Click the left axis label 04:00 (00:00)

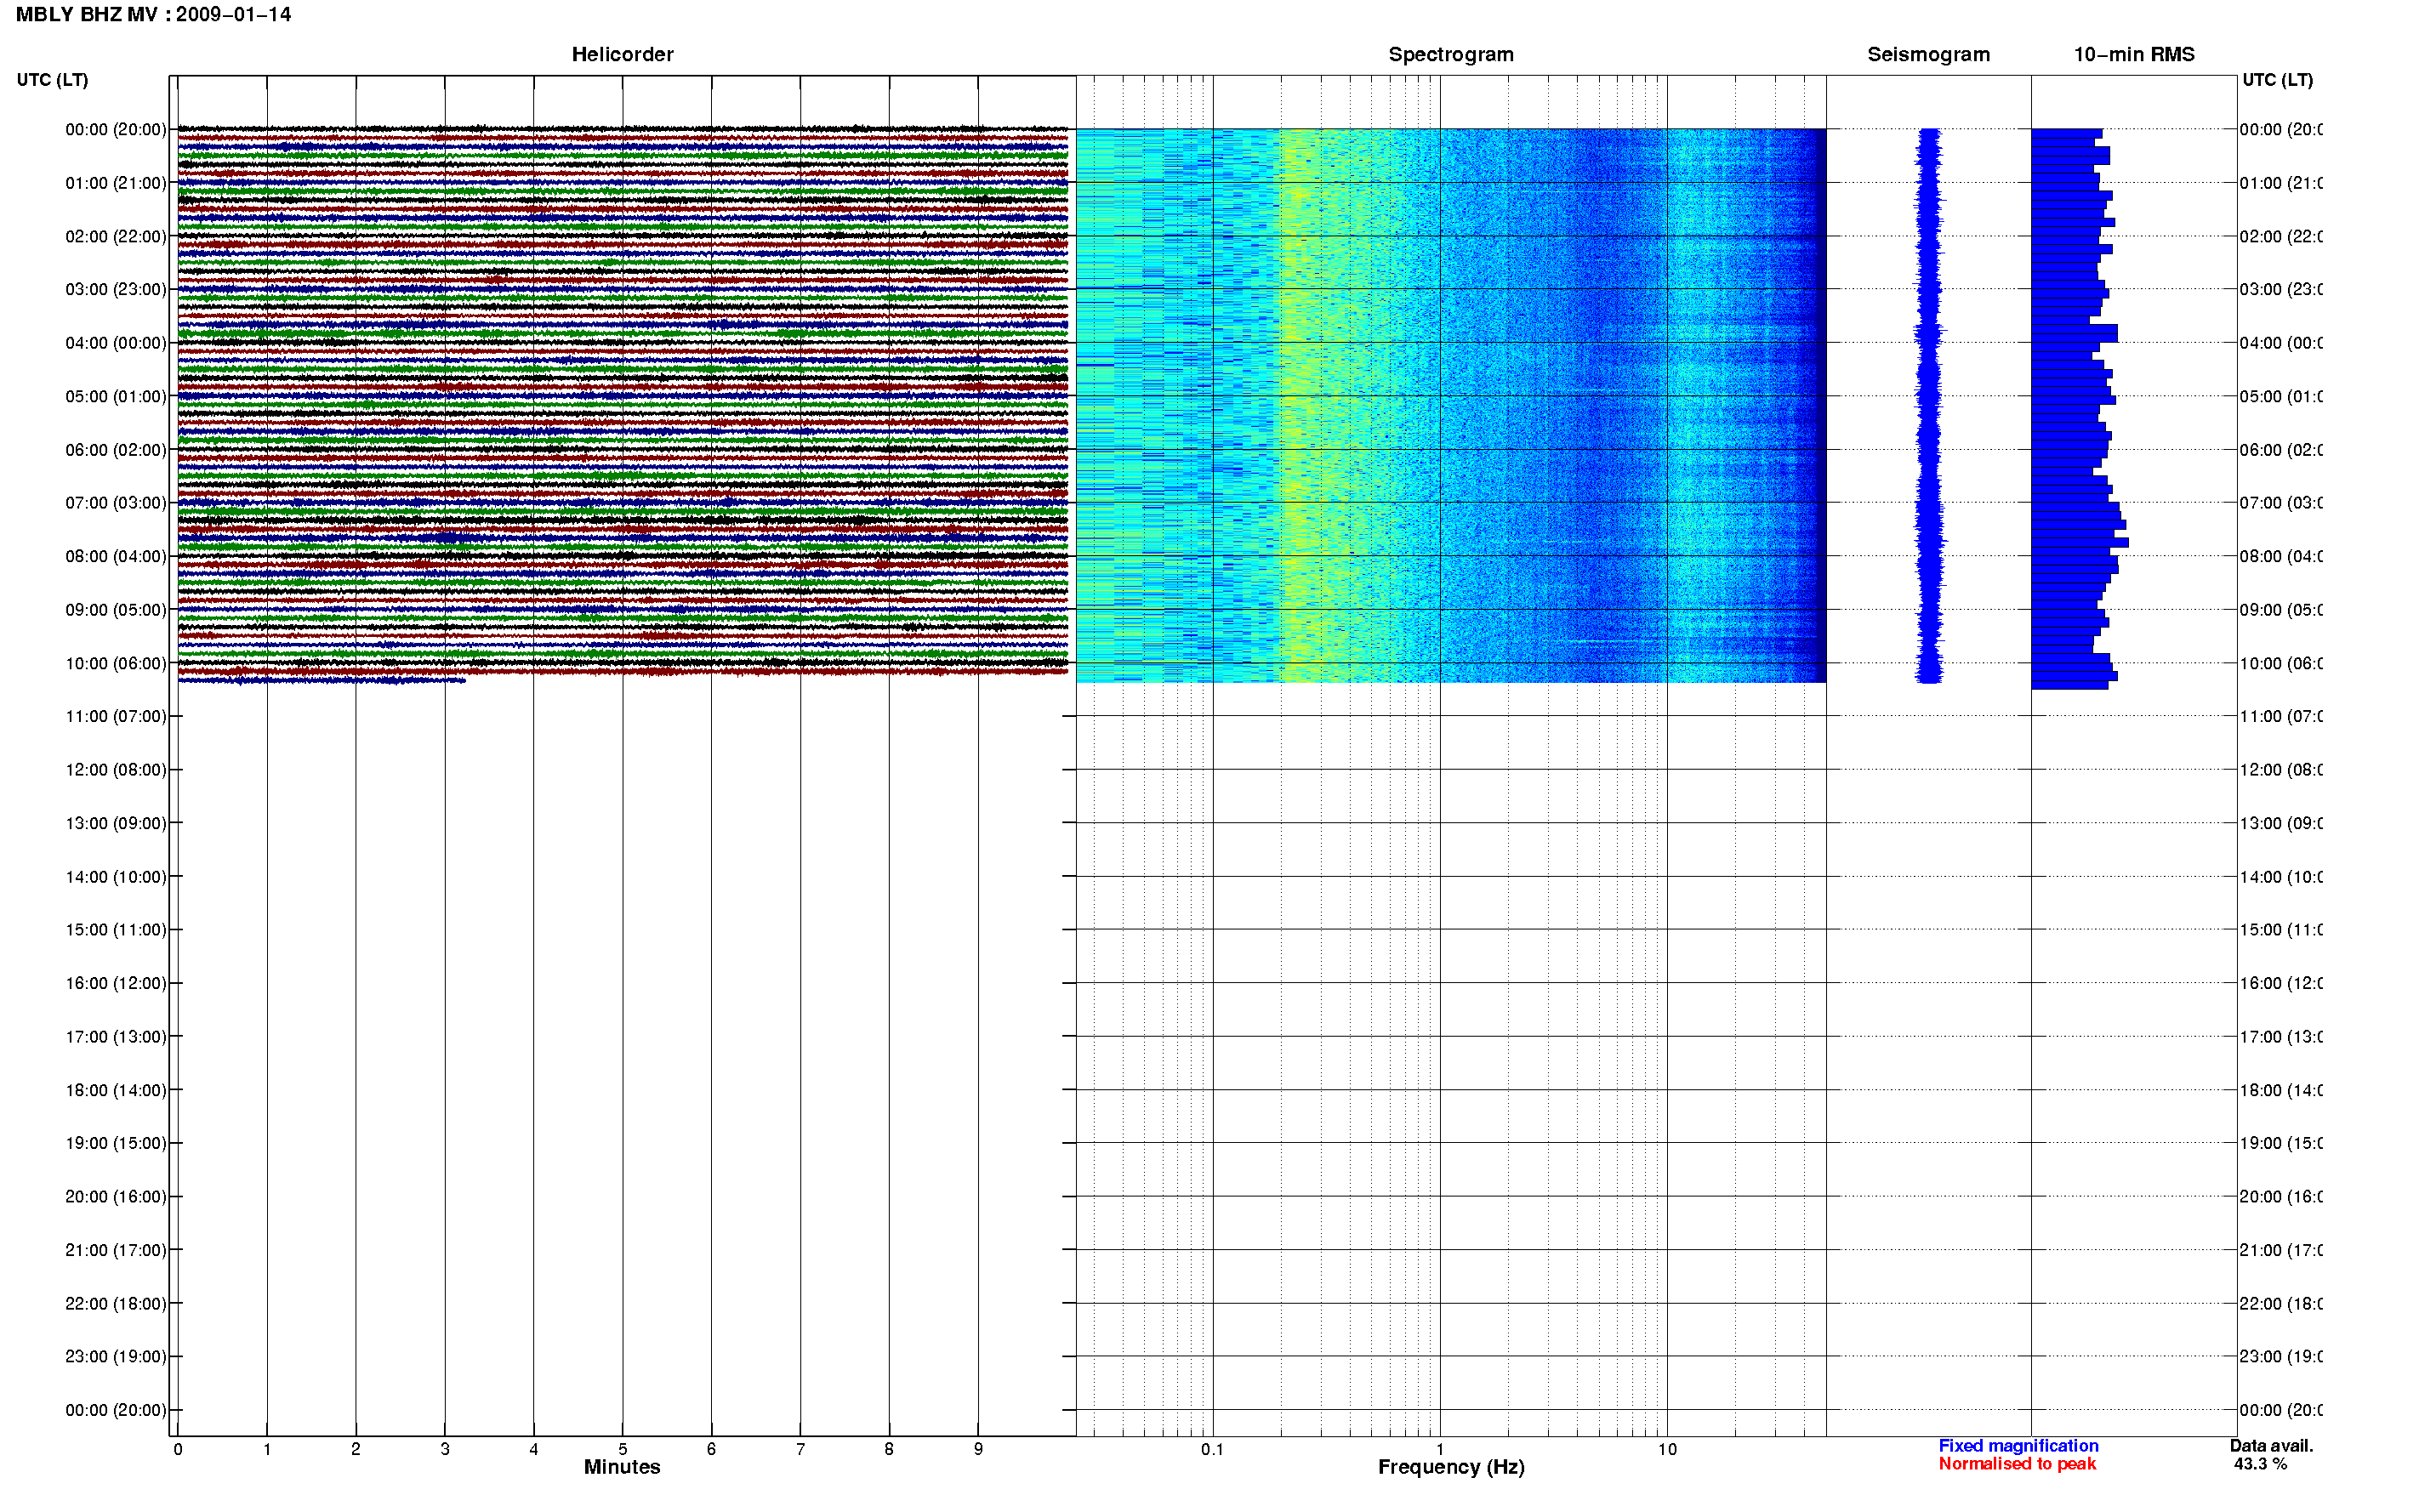[116, 343]
